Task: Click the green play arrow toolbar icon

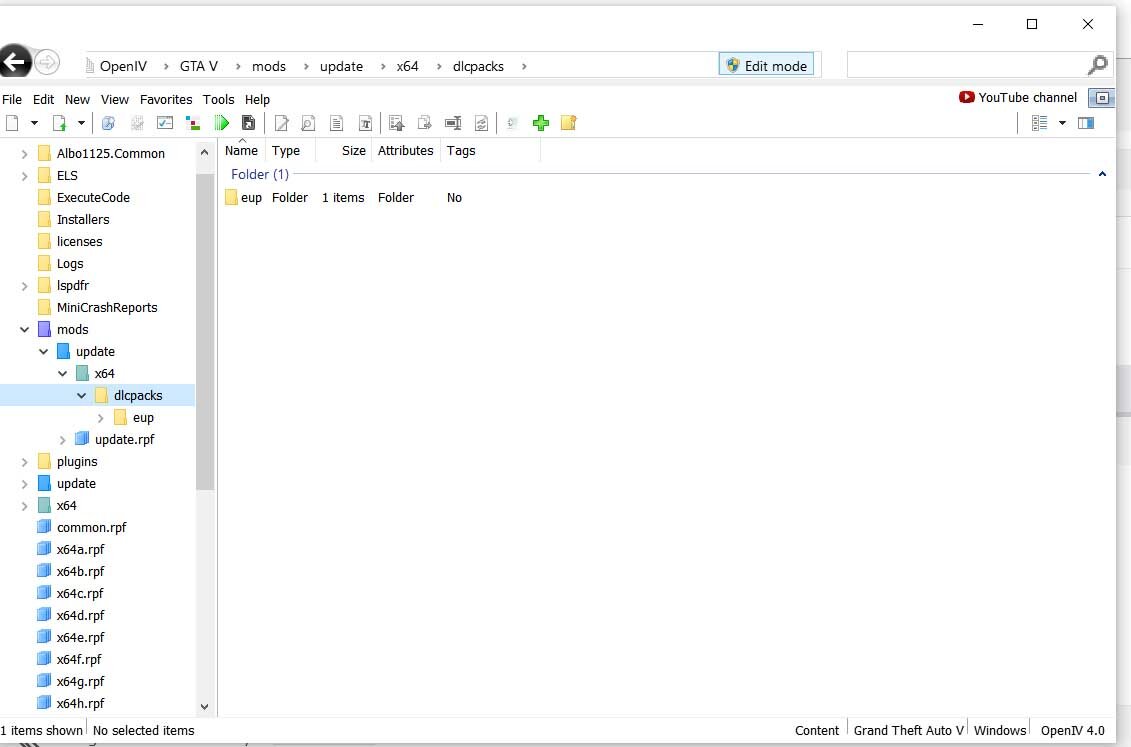Action: (222, 123)
